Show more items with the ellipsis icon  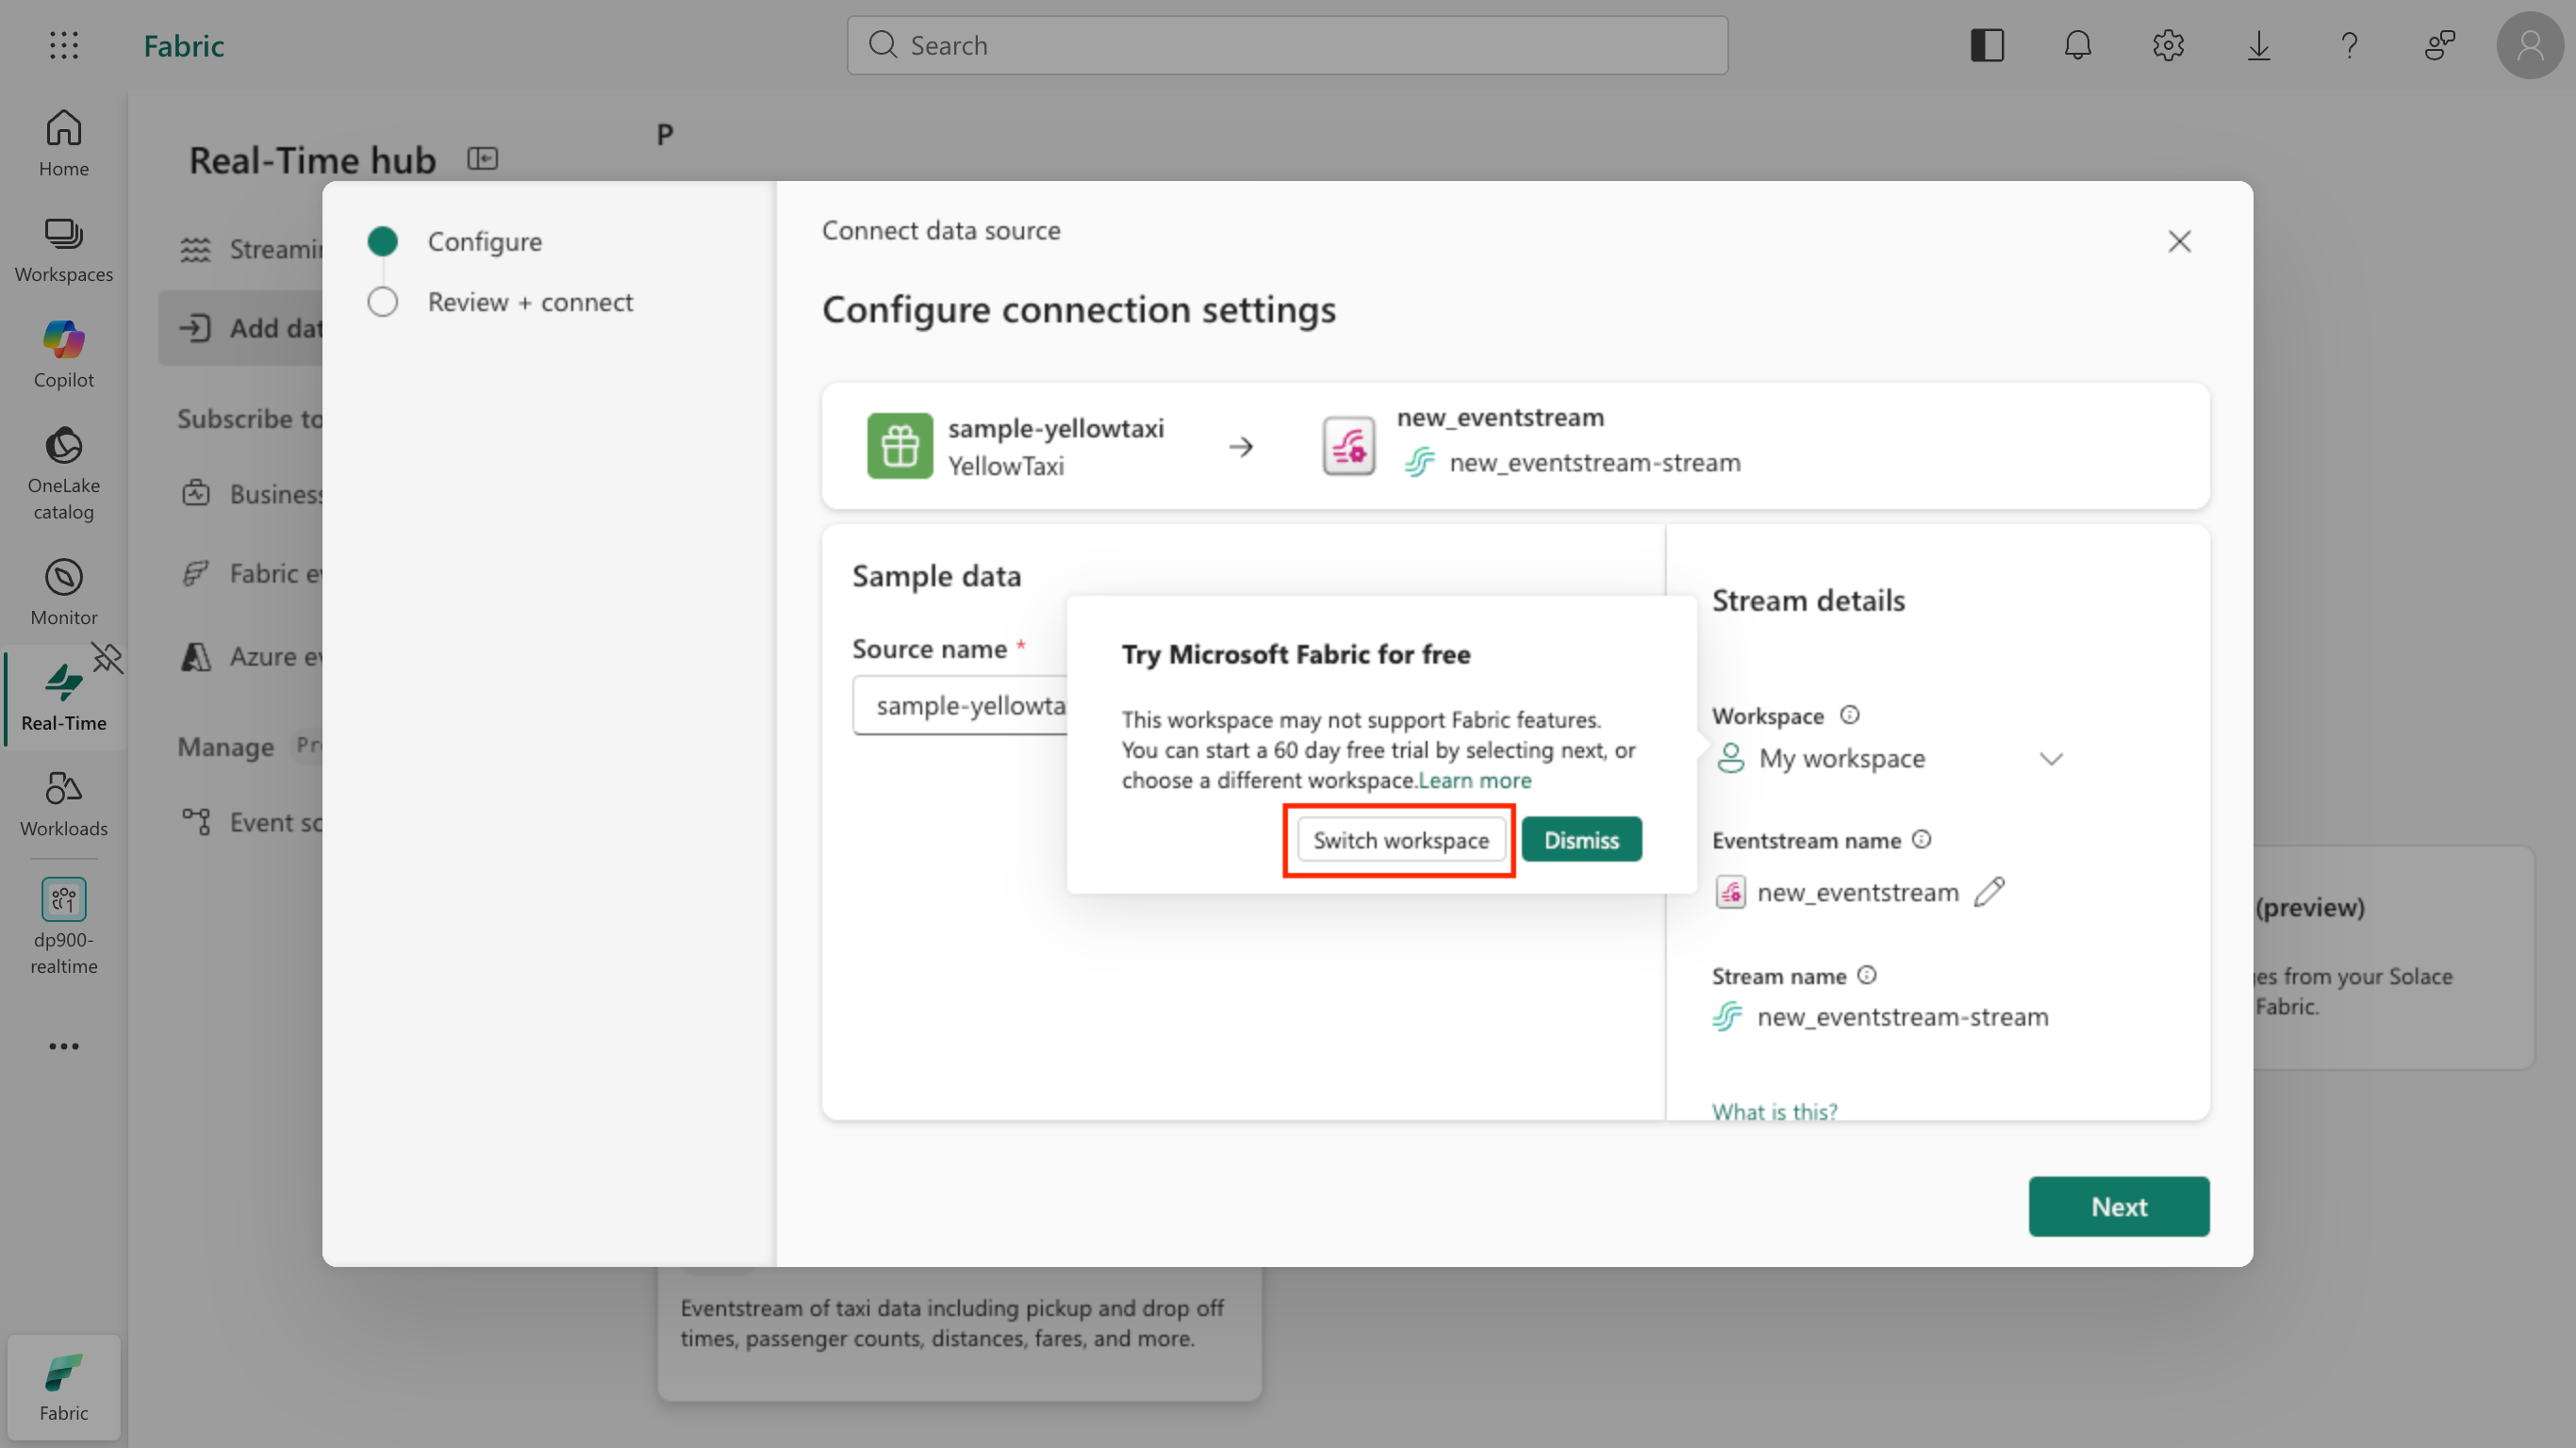point(63,1046)
